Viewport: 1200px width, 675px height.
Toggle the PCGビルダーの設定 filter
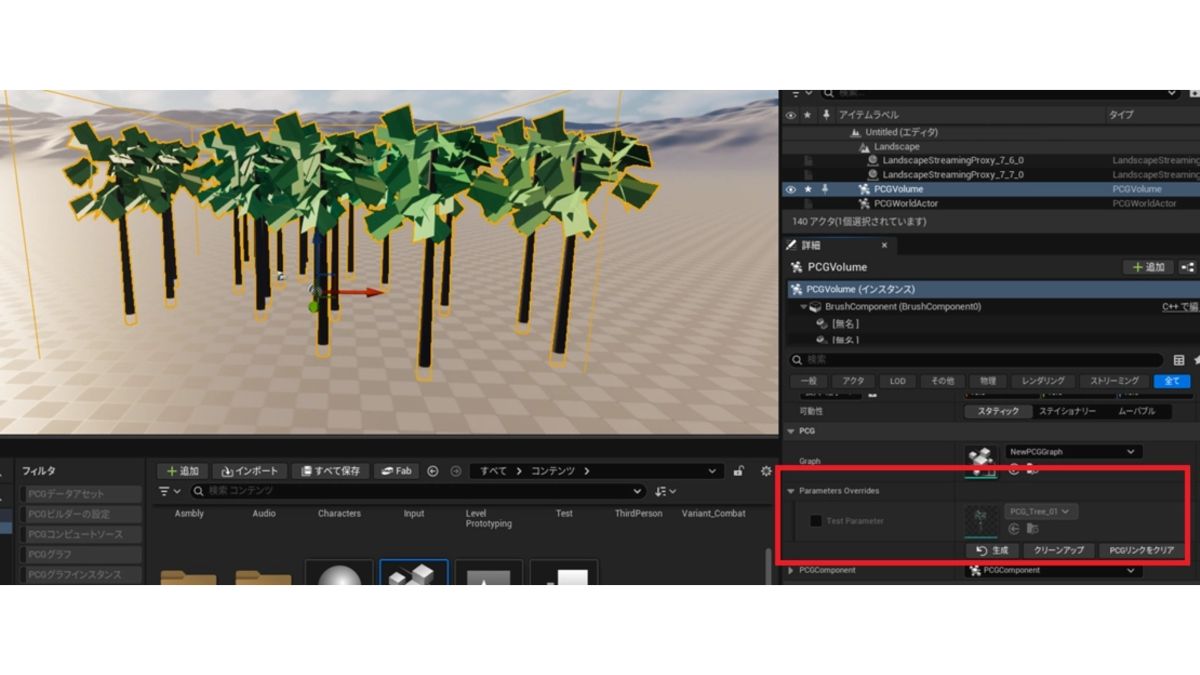[80, 514]
